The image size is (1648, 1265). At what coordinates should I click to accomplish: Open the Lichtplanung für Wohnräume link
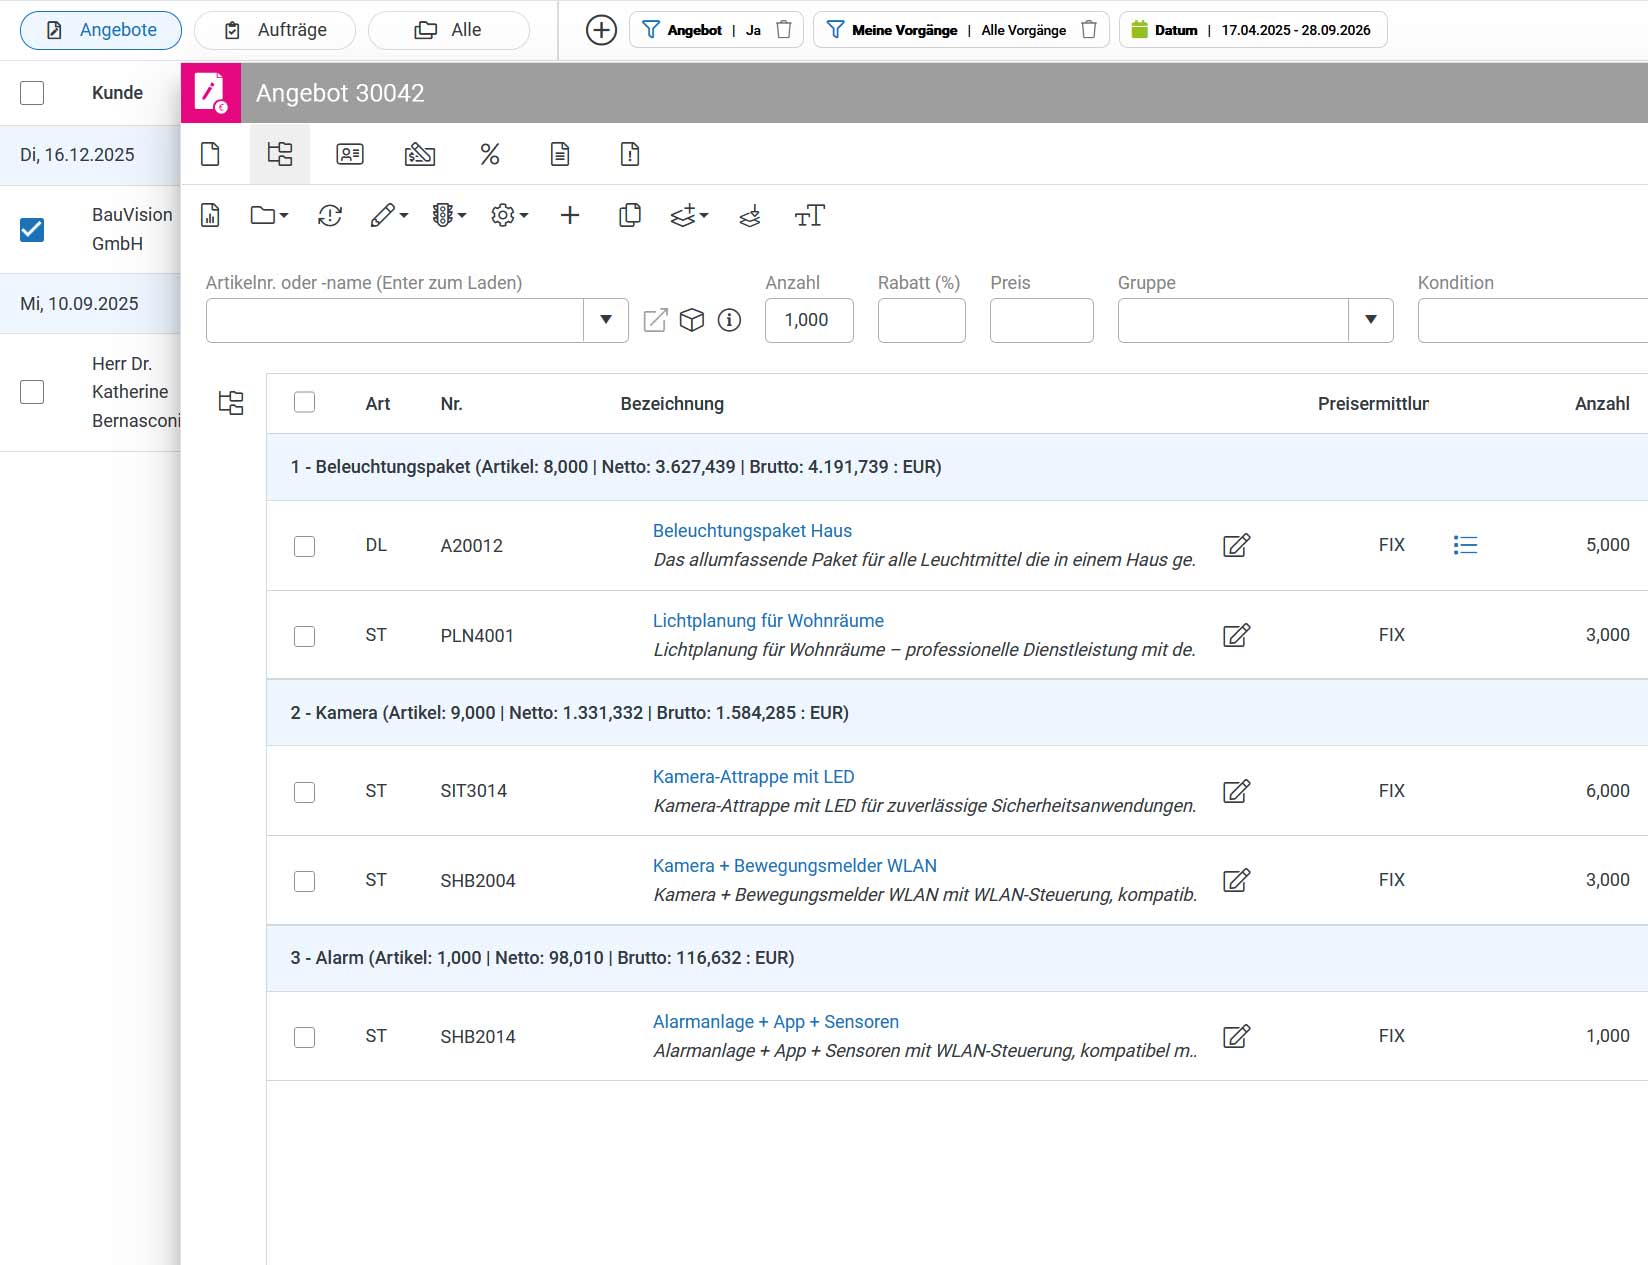coord(768,621)
